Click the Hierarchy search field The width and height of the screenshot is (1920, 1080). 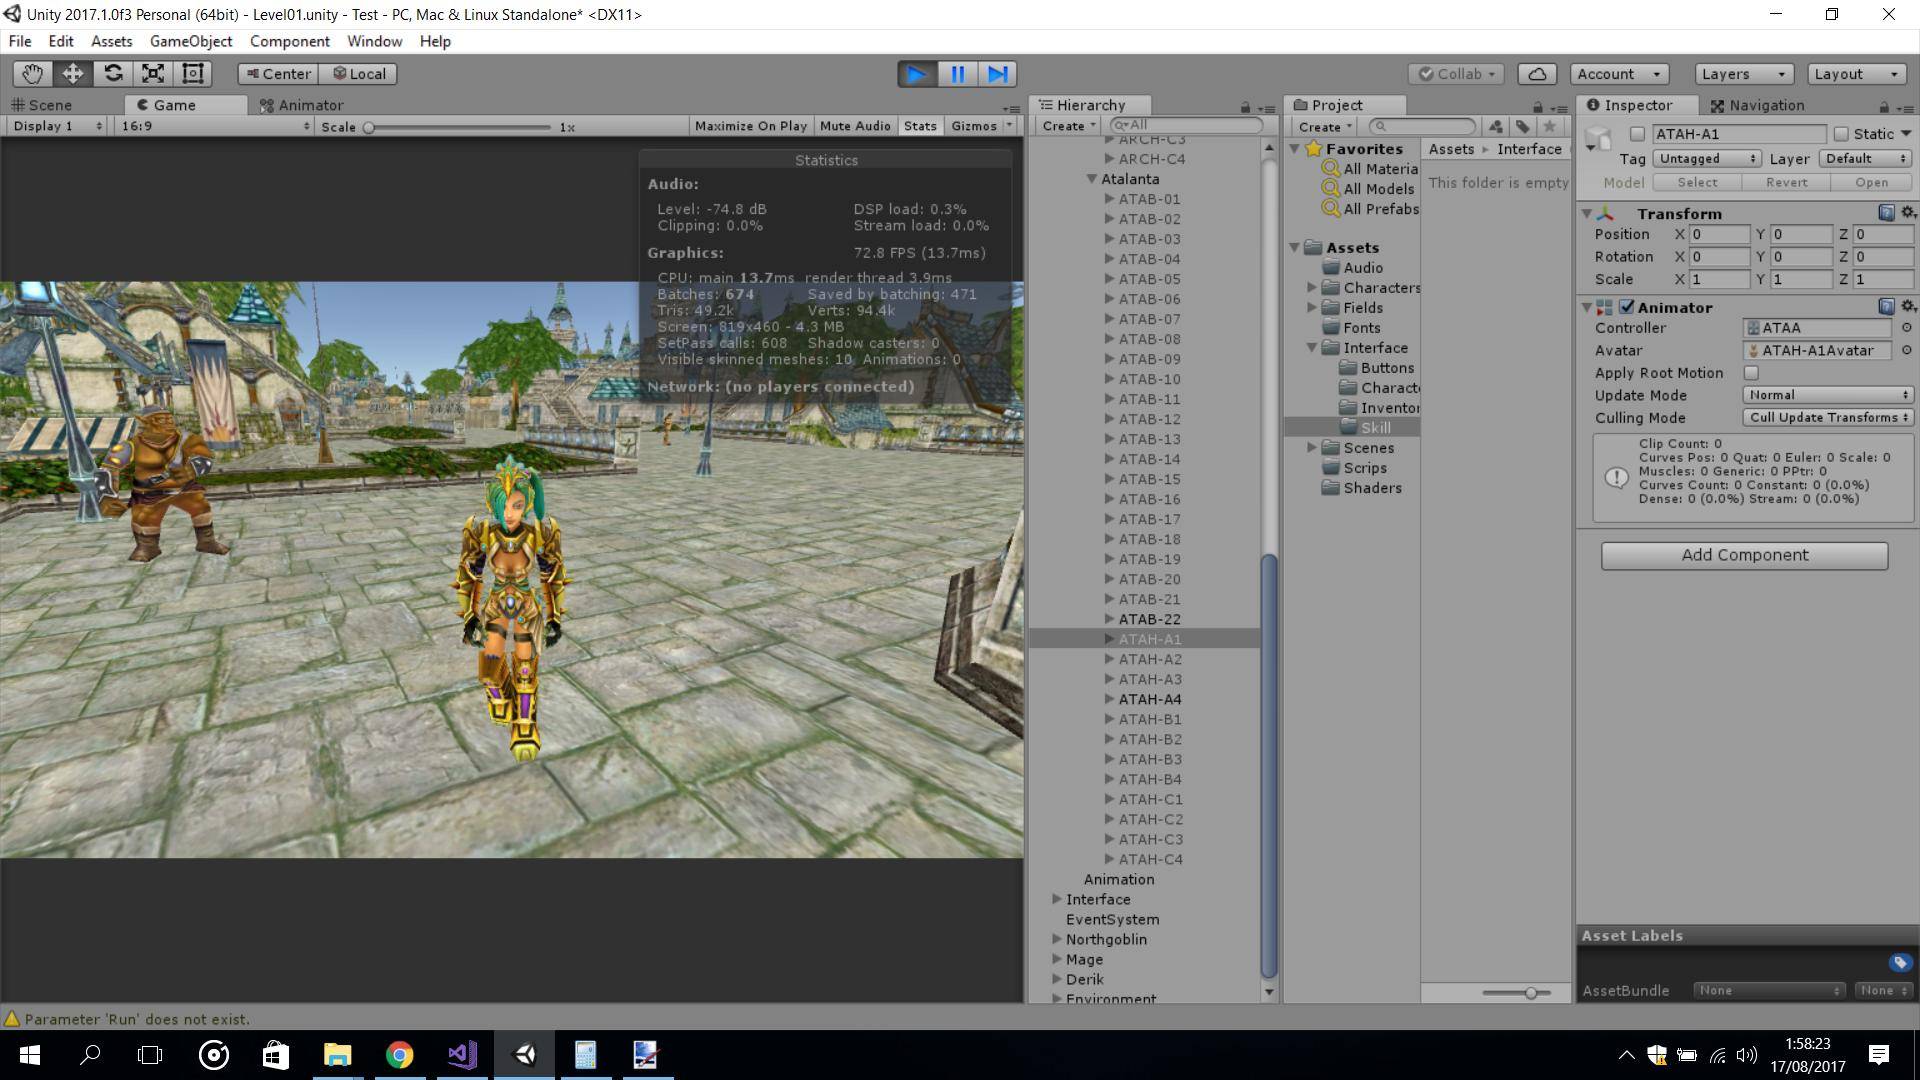click(x=1186, y=125)
